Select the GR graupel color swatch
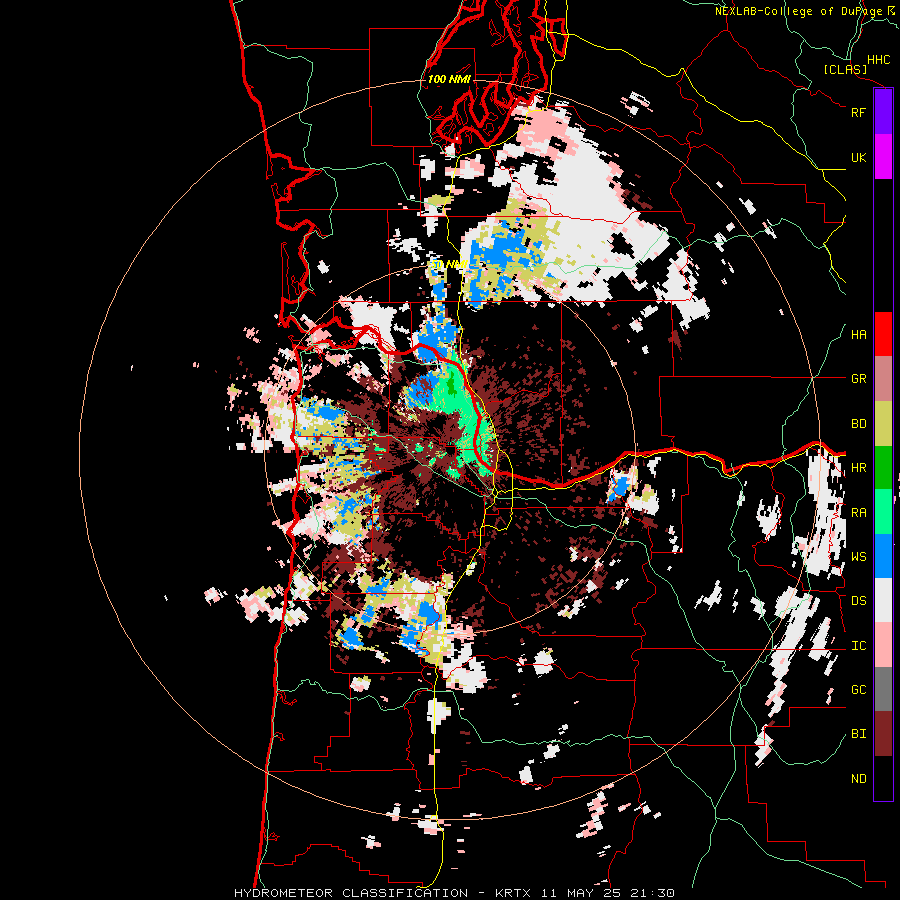 [883, 379]
